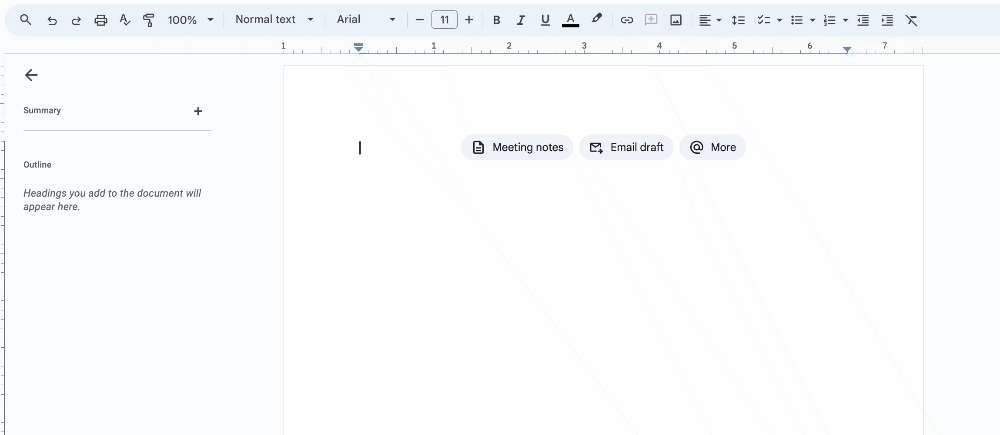Open the zoom 100% dropdown
Image resolution: width=1000 pixels, height=435 pixels.
(x=190, y=20)
